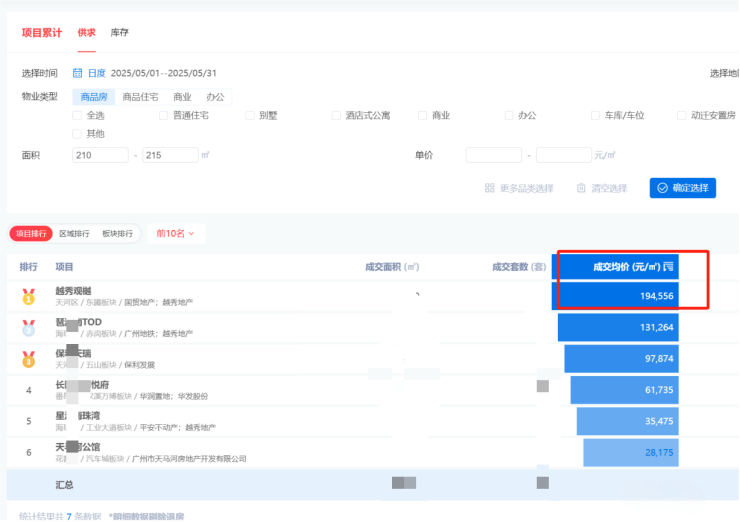Screen dimensions: 740x522
Task: Open the 越秀观樾 project link
Action: [73, 292]
